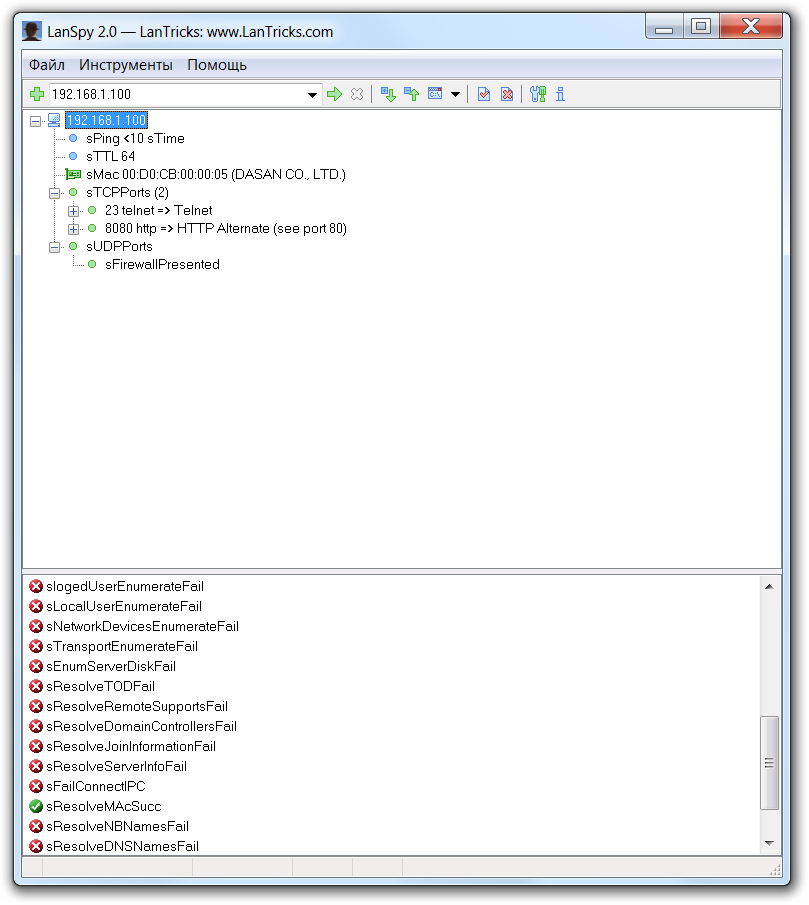Image resolution: width=809 pixels, height=905 pixels.
Task: Click the sResolveTODFail log entry
Action: click(x=100, y=686)
